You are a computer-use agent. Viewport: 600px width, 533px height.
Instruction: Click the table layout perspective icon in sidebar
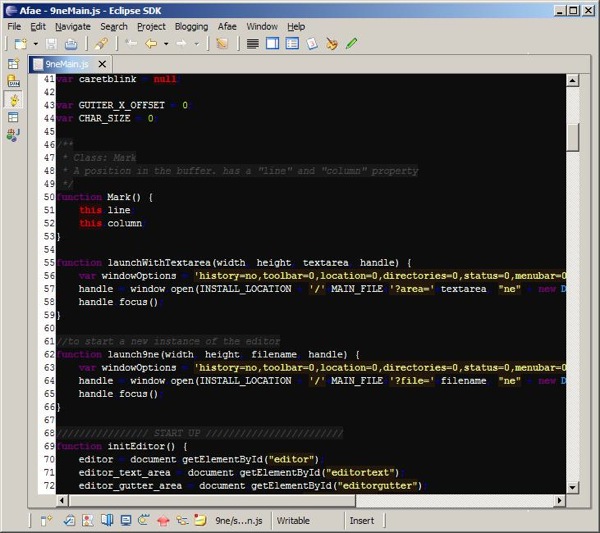(x=13, y=117)
